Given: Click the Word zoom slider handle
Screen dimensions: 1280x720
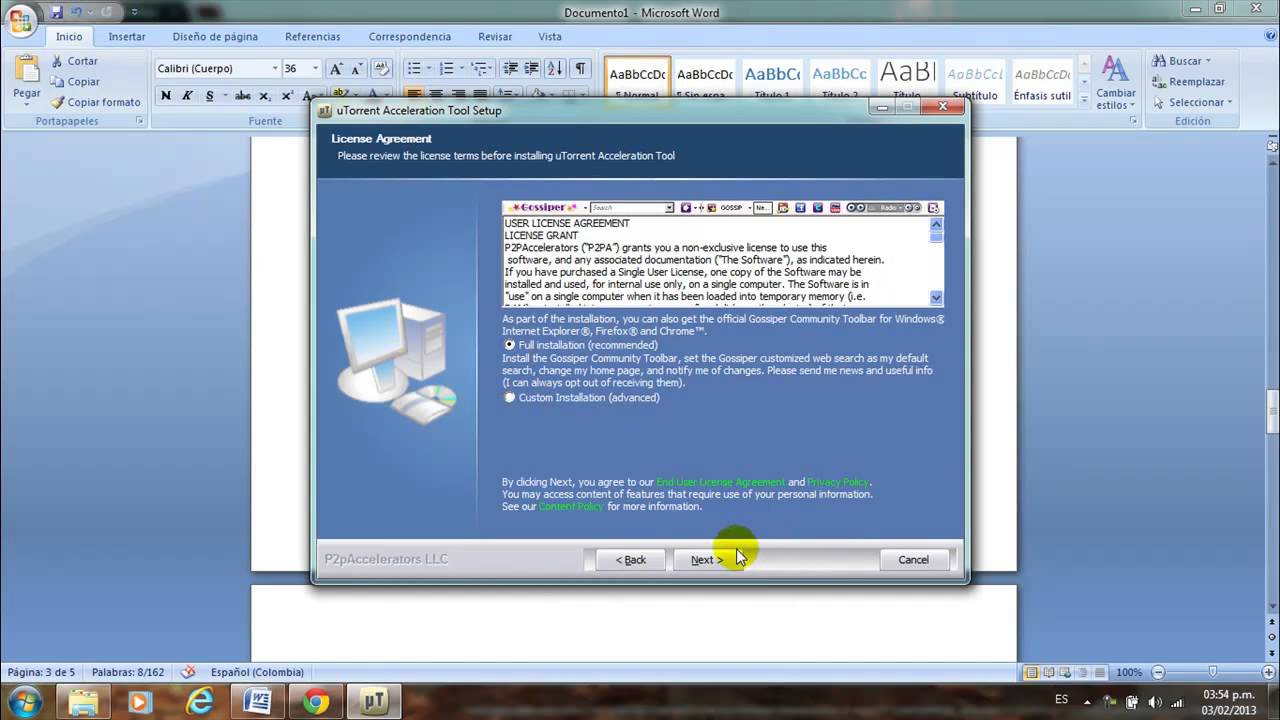Looking at the screenshot, I should (1213, 672).
